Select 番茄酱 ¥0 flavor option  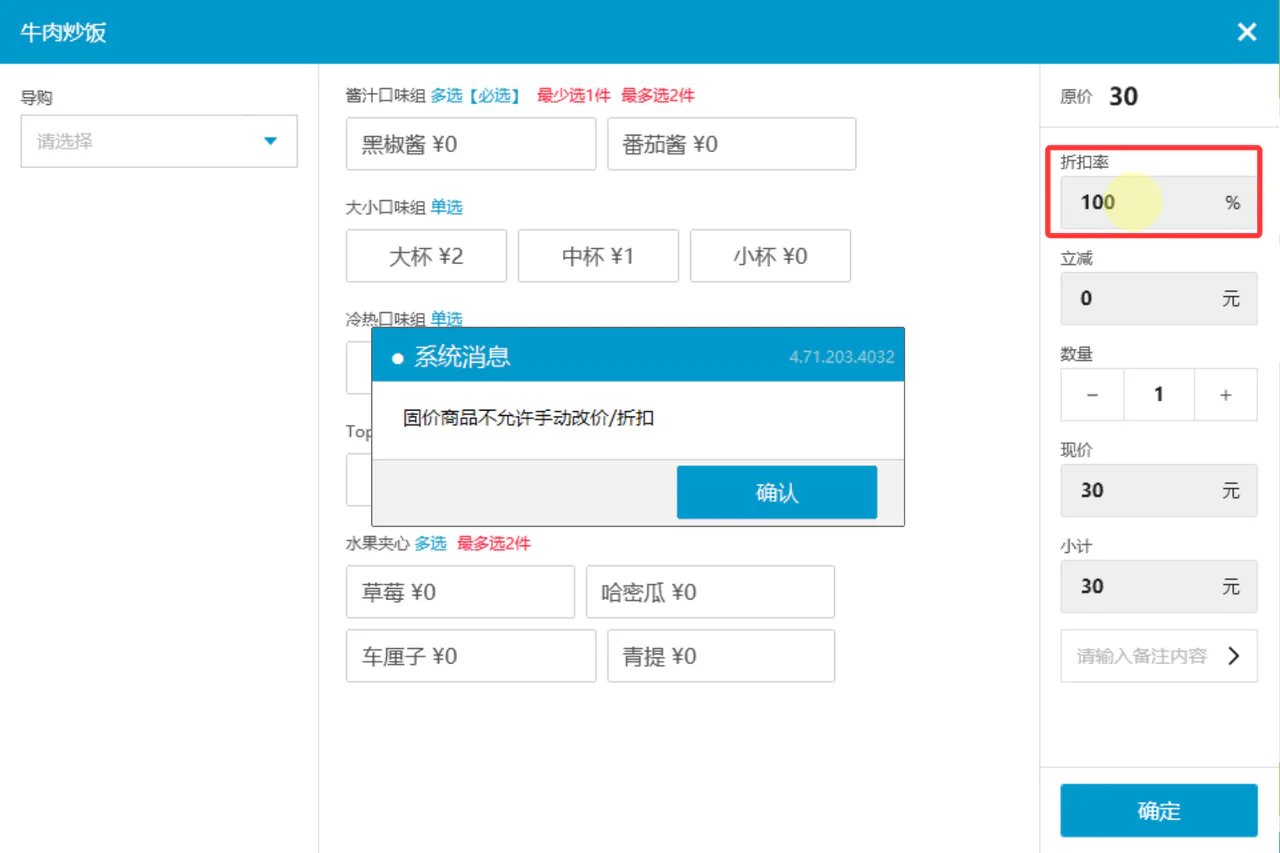coord(732,144)
